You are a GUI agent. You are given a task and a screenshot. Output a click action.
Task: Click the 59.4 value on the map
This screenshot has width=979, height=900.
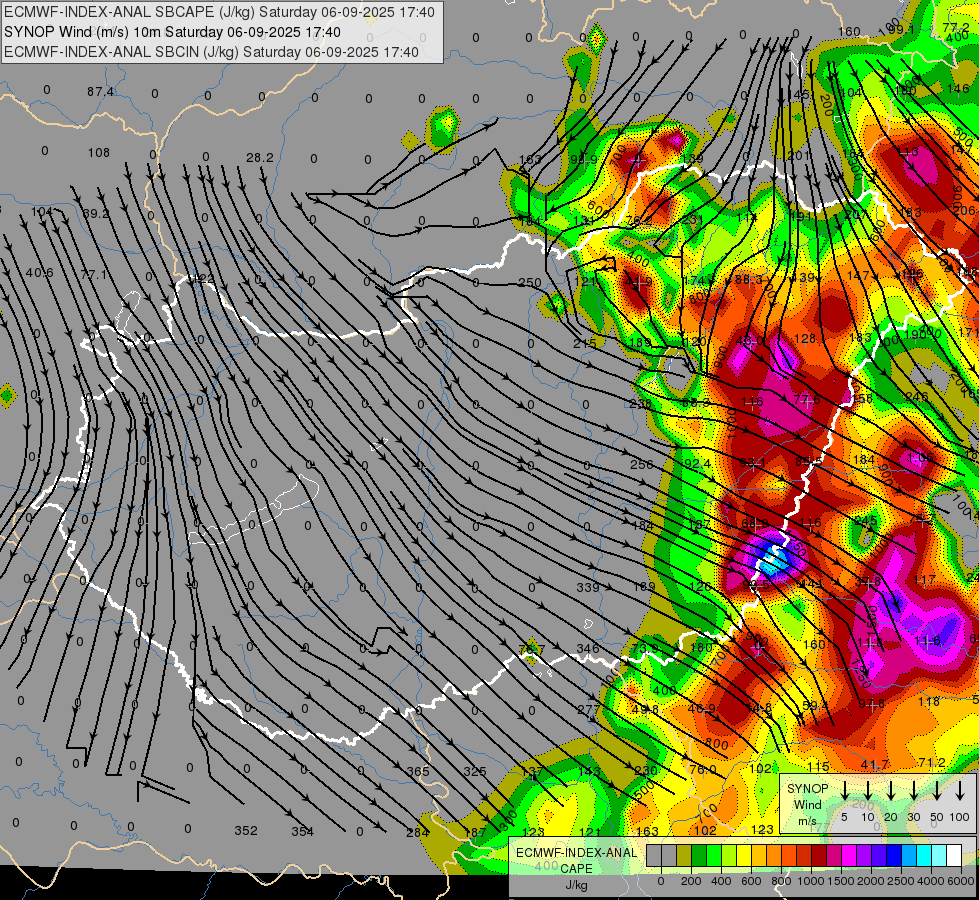point(815,705)
